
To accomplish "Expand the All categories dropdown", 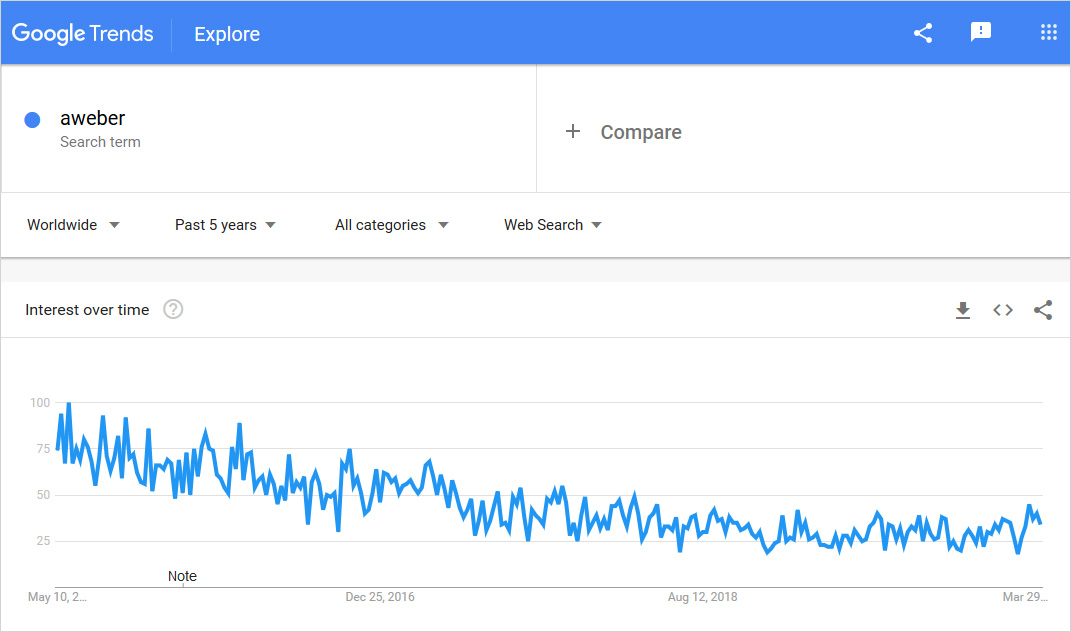I will pos(391,225).
